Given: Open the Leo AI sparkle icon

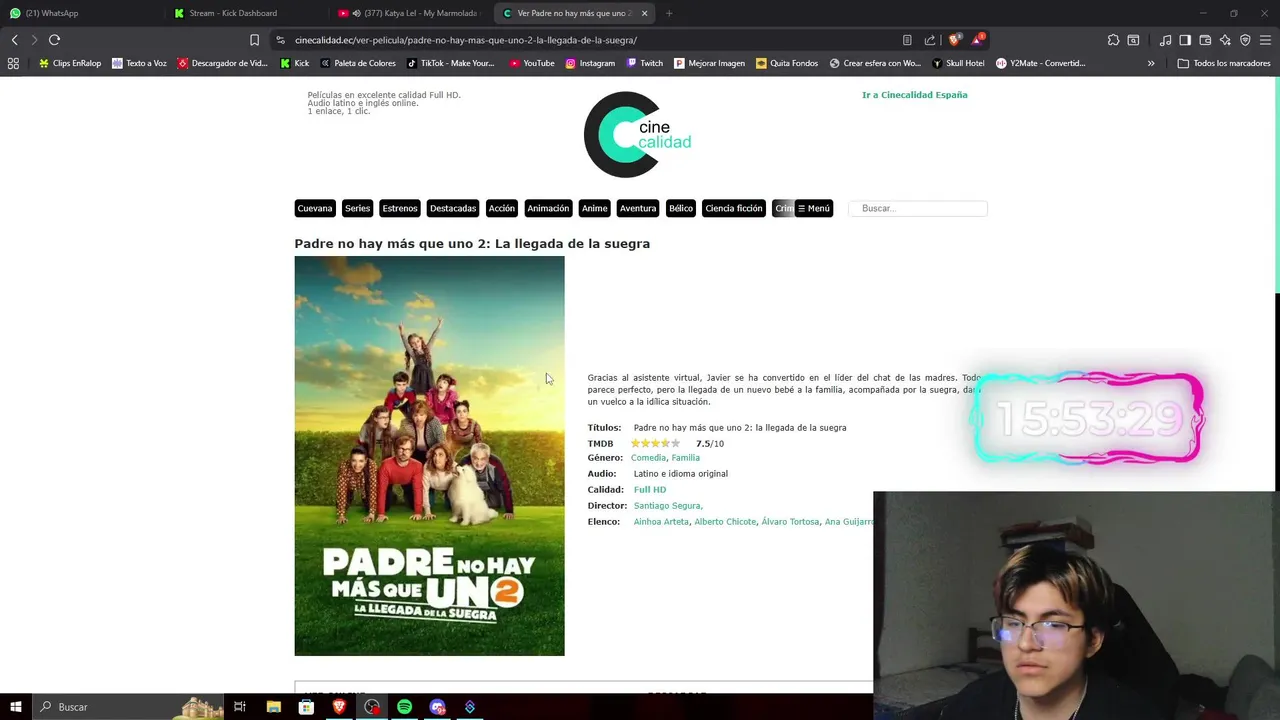Looking at the screenshot, I should point(1225,40).
